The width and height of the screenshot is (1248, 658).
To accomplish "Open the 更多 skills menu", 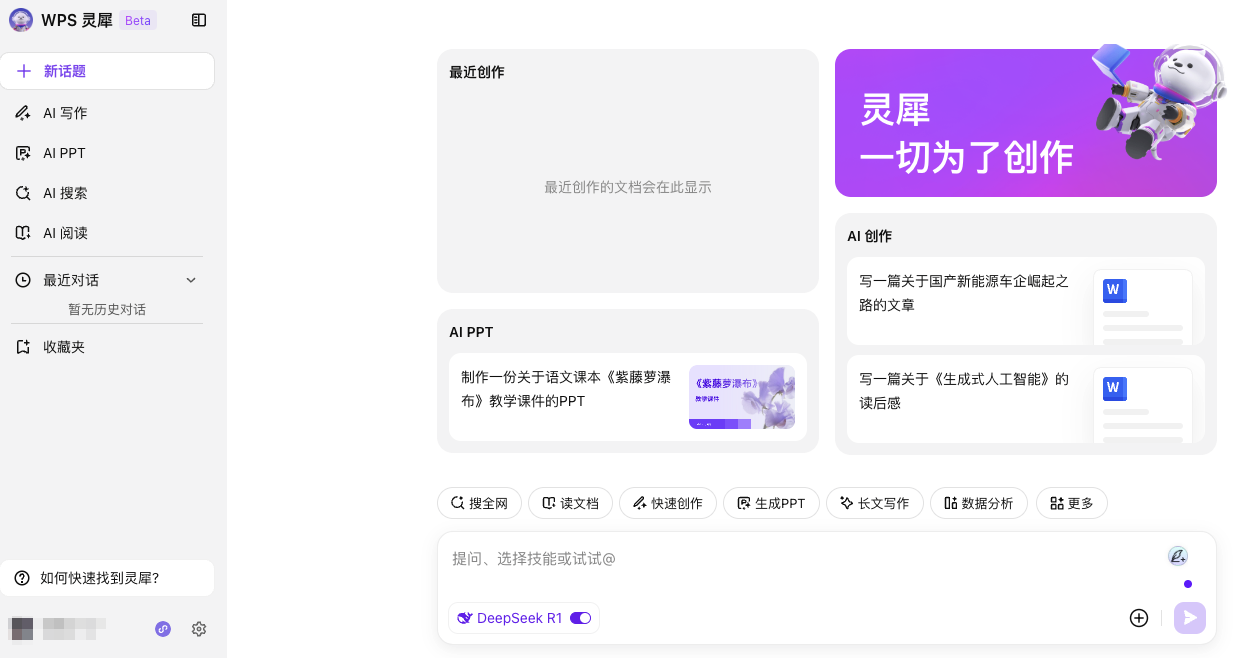I will pos(1071,503).
